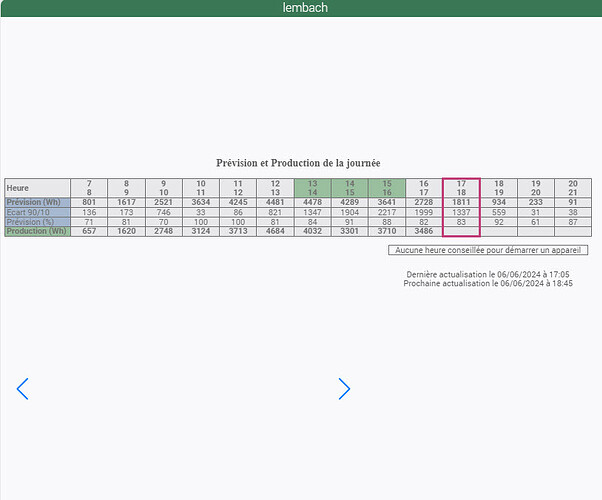Click the highlighted 14-15 hour column header

350,188
